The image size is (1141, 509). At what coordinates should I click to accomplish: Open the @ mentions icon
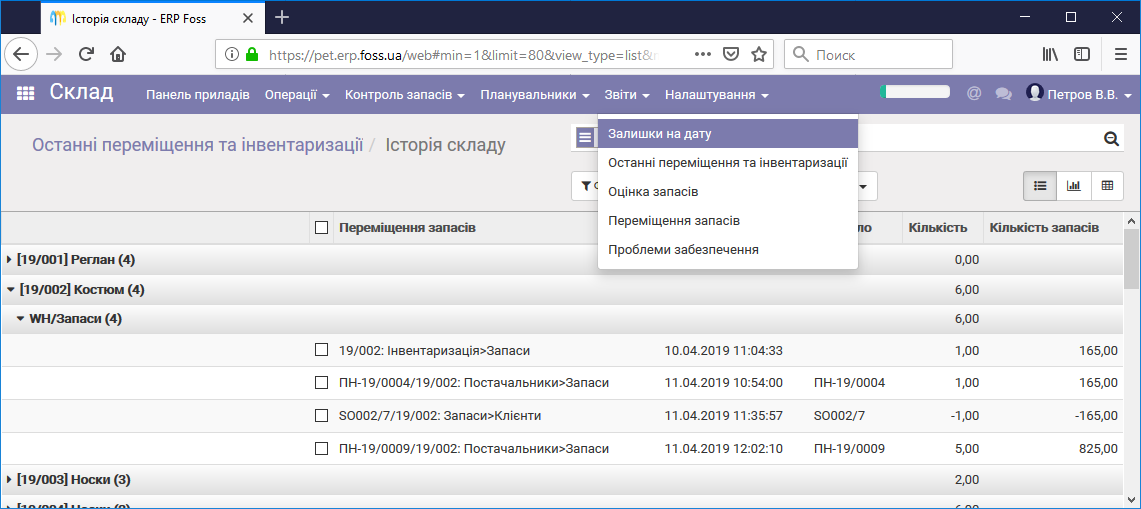[x=974, y=94]
